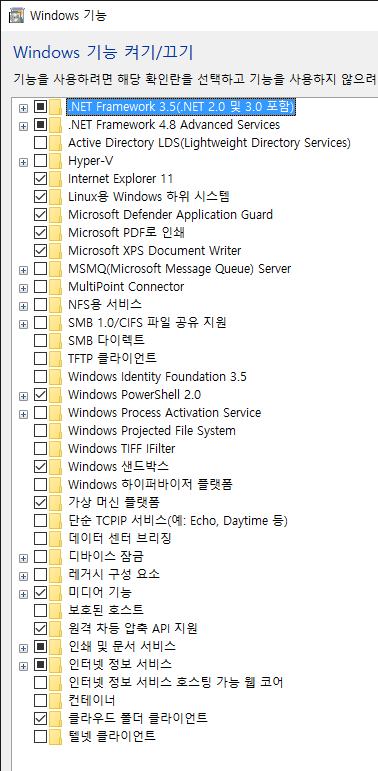Click the Windows Features title bar icon
This screenshot has height=771, width=378.
coord(16,15)
